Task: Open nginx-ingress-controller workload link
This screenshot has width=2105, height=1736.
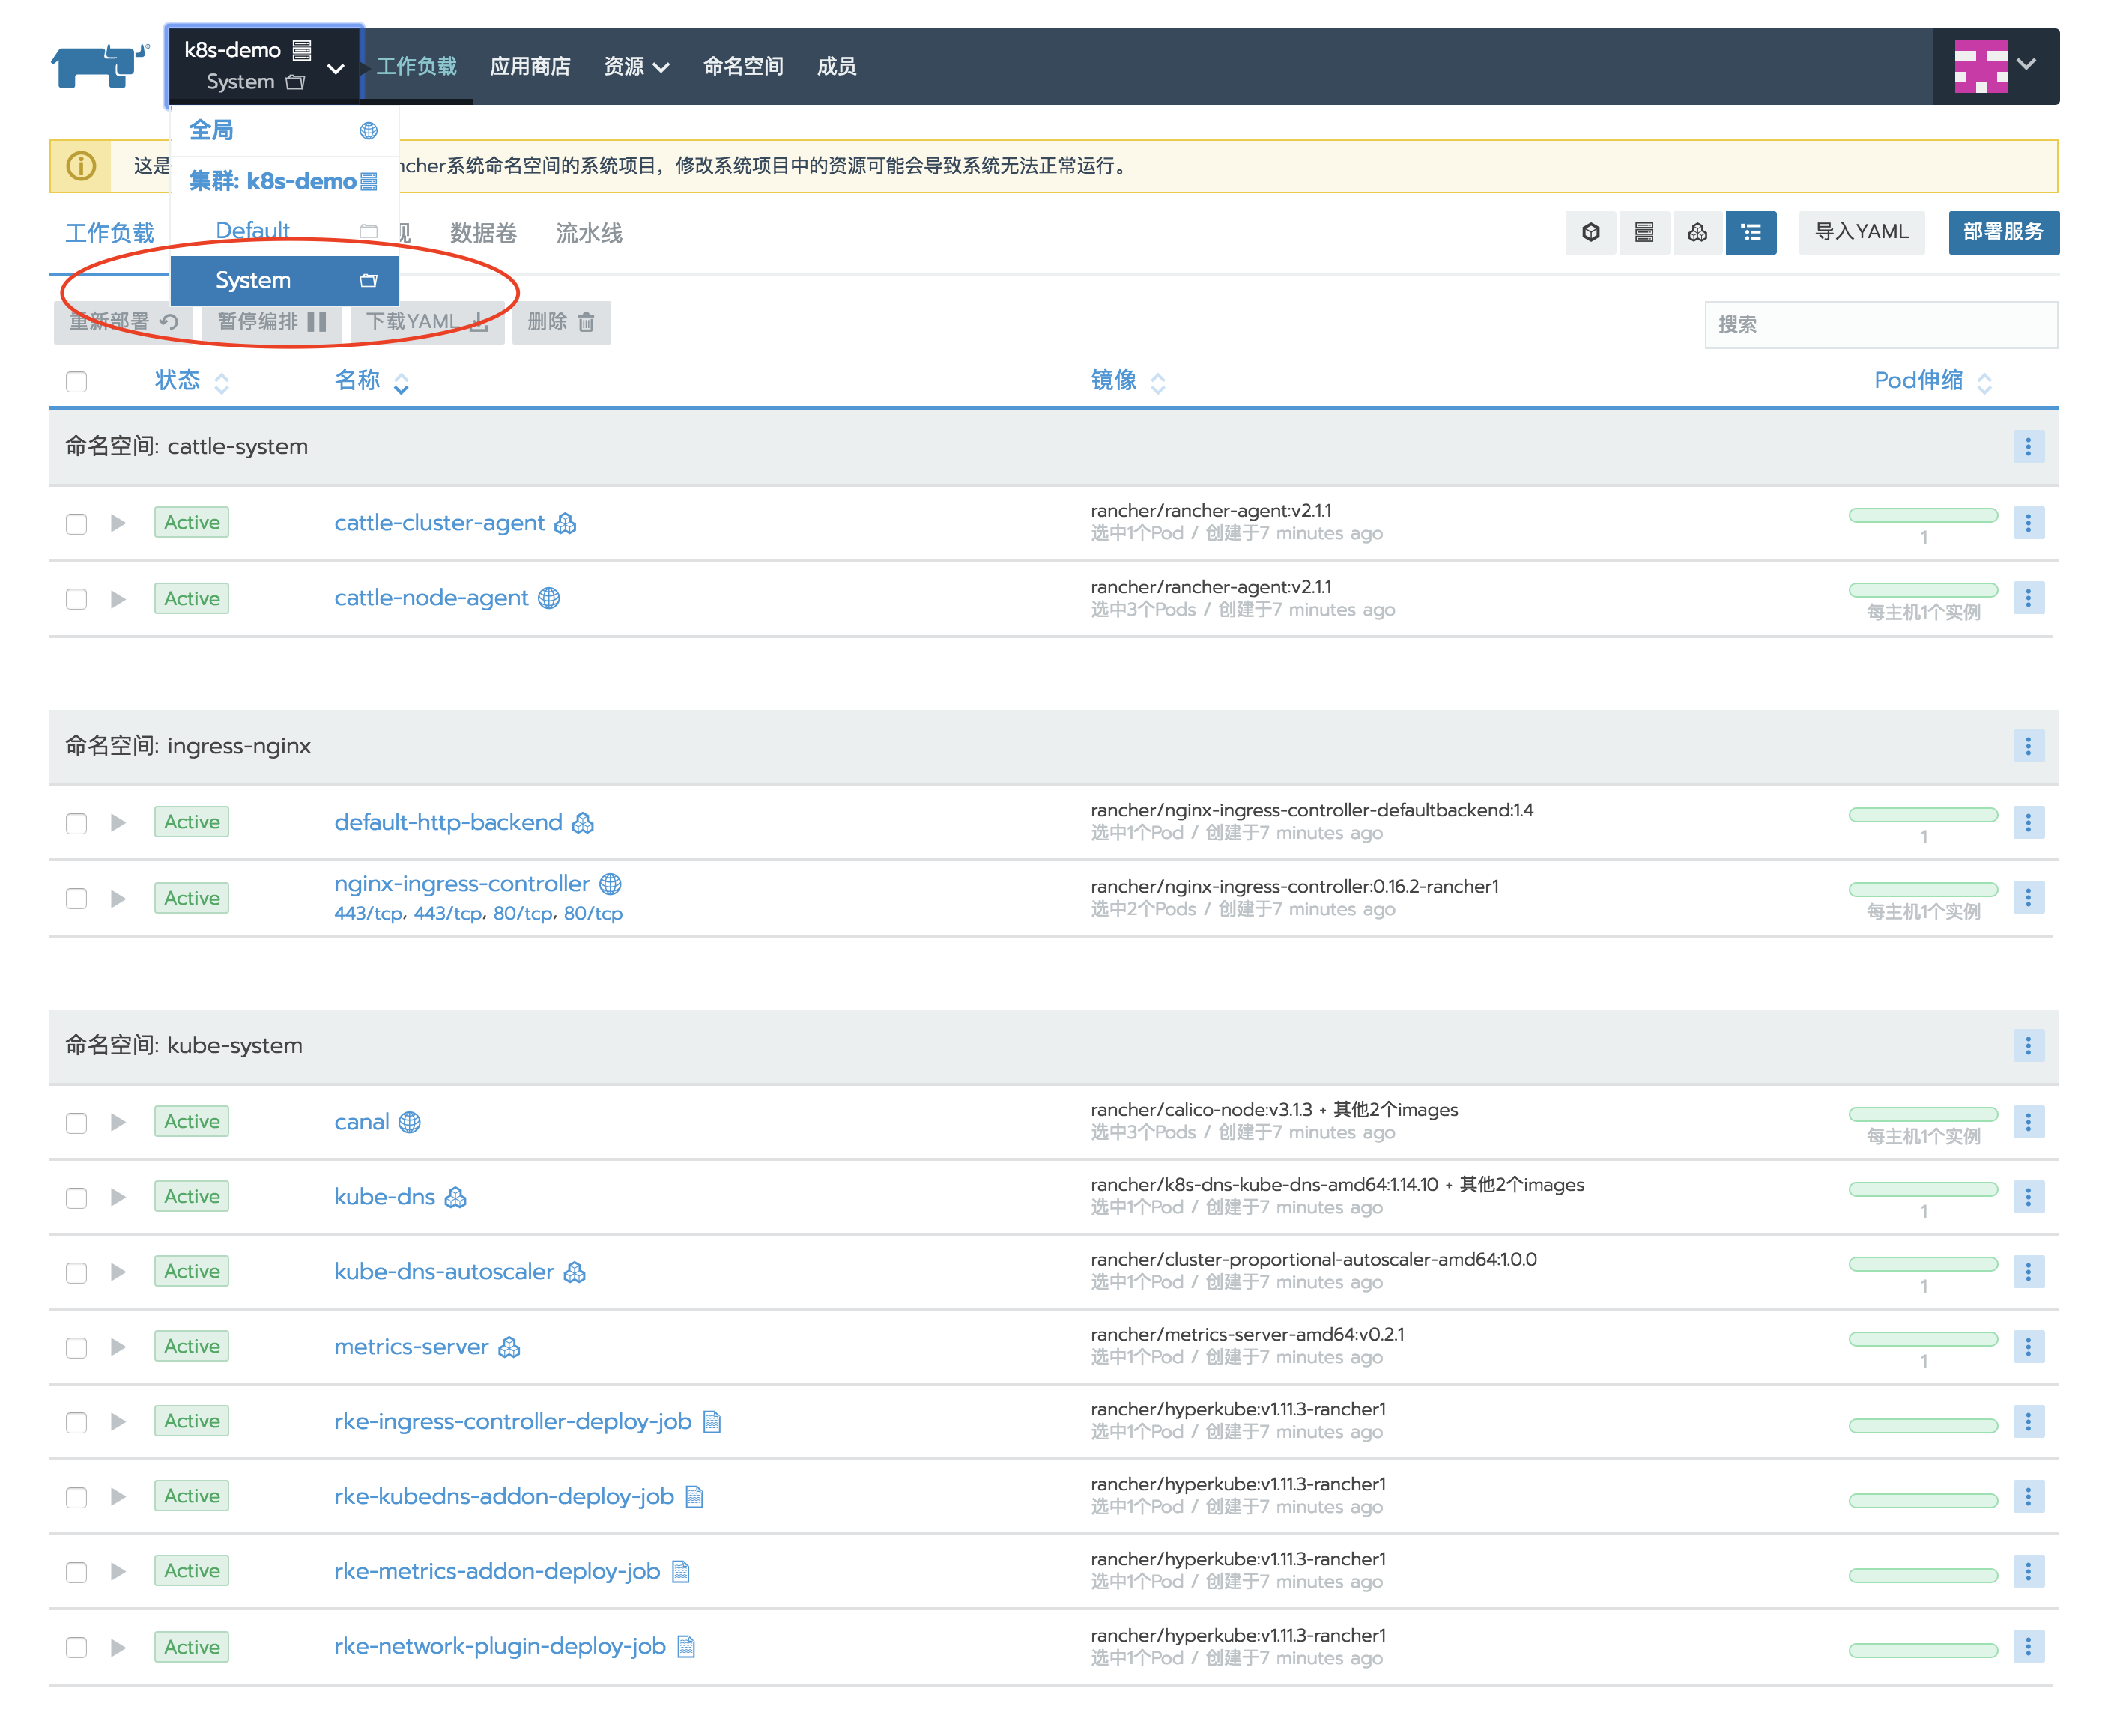Action: coord(462,884)
